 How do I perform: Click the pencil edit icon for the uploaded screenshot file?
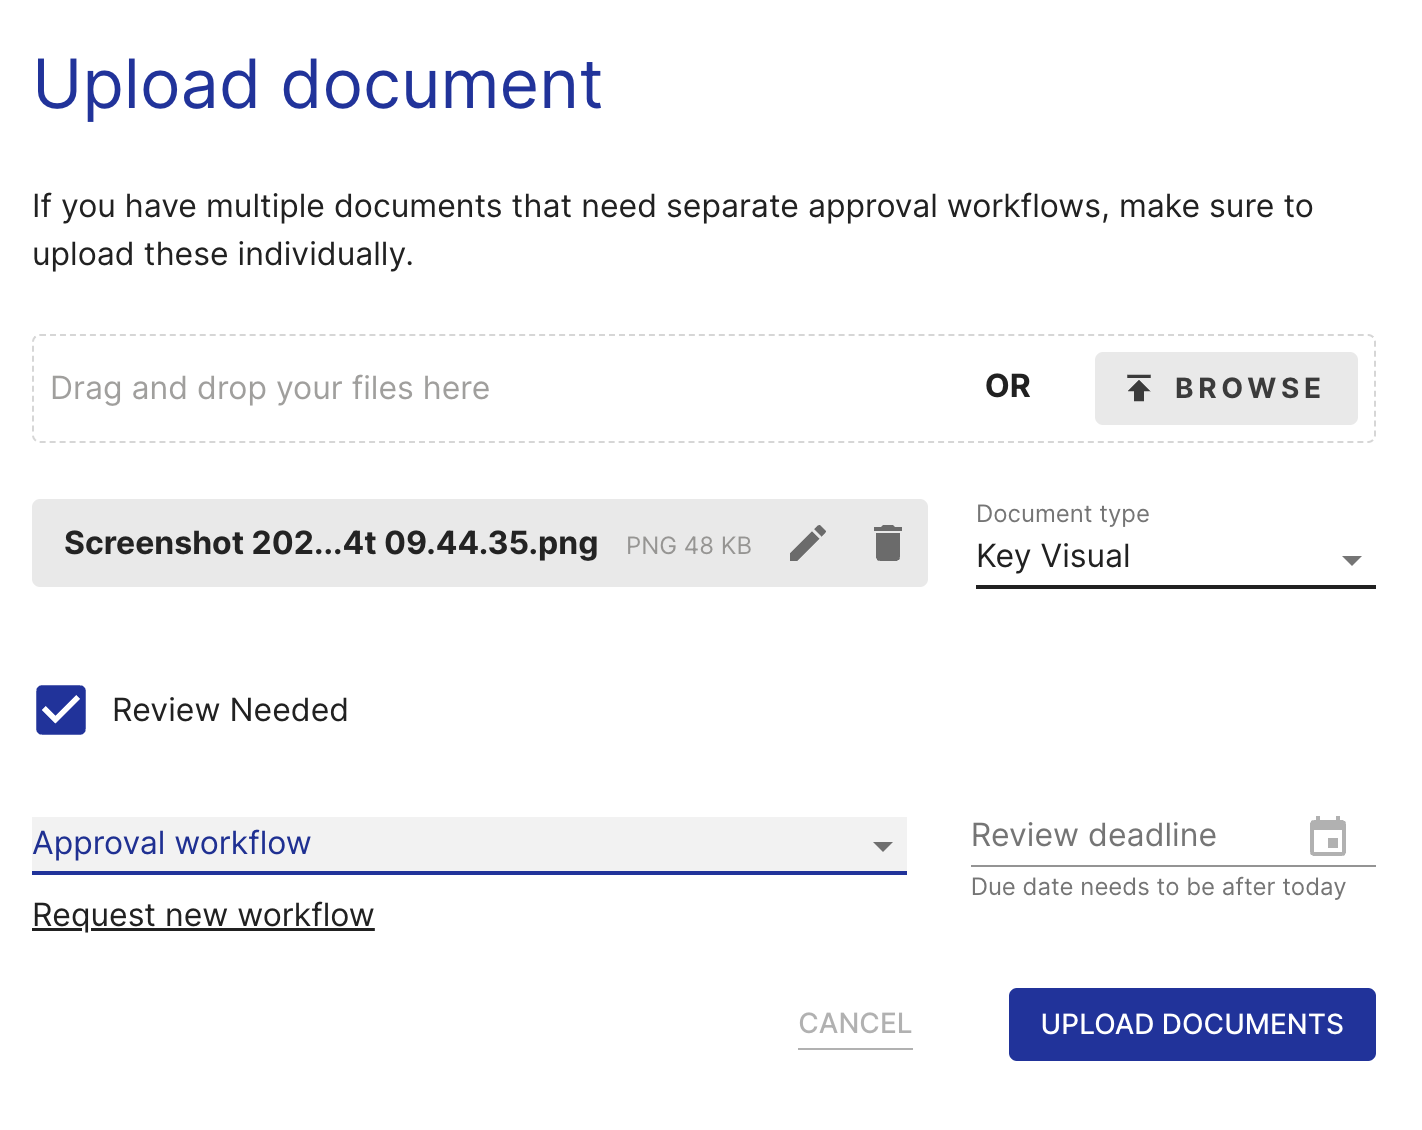pyautogui.click(x=808, y=543)
